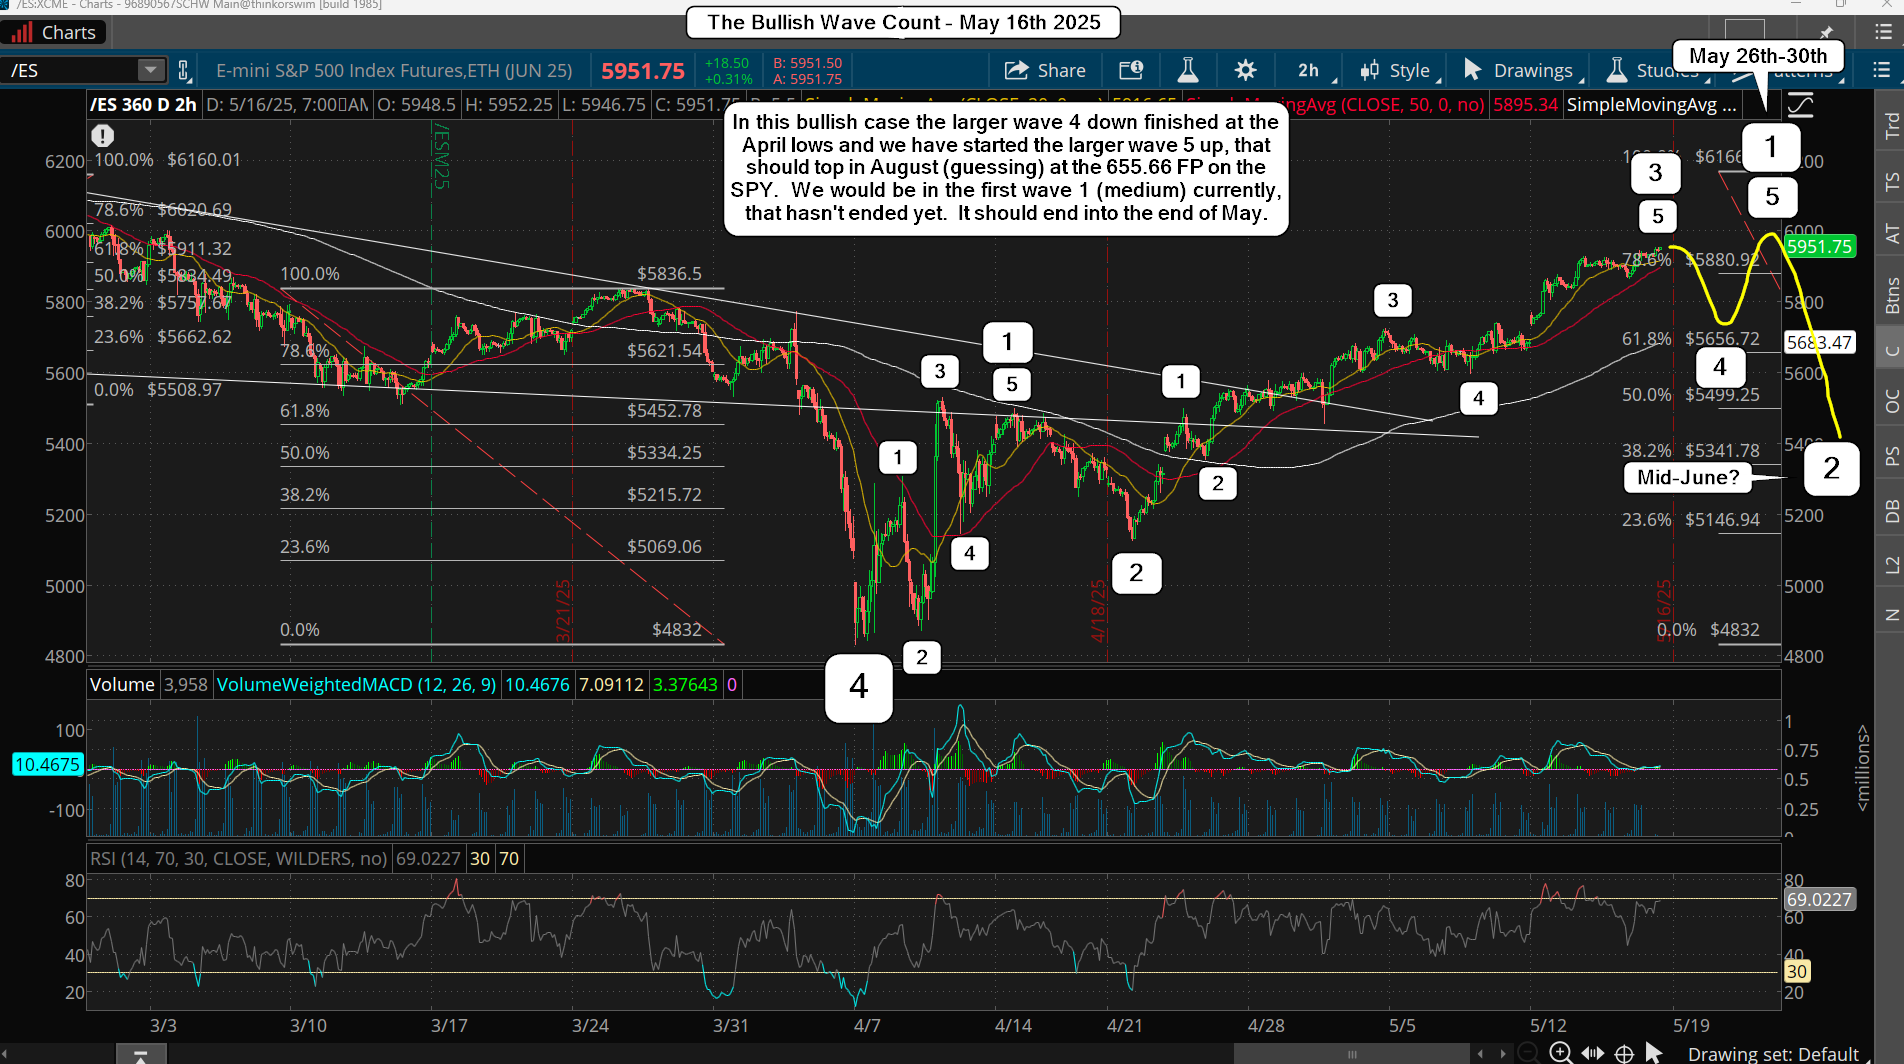Image resolution: width=1904 pixels, height=1064 pixels.
Task: Click the ask price A: 5951.75
Action: 808,79
